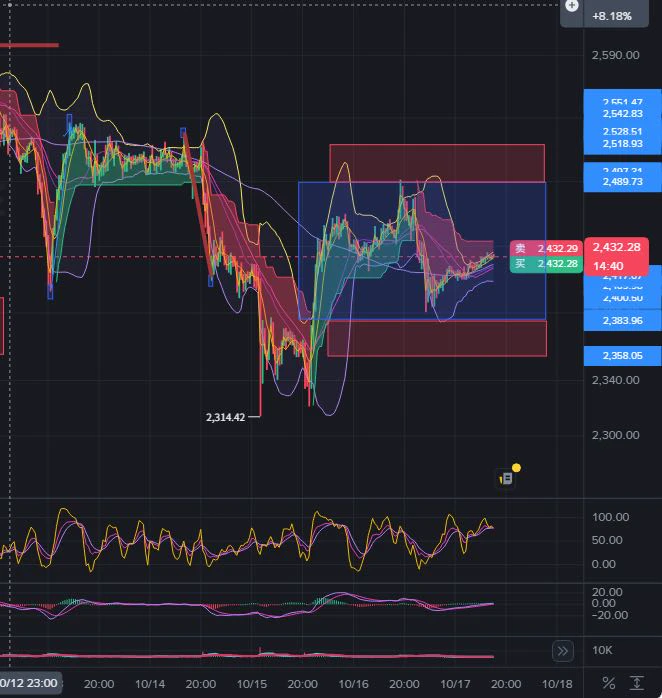Select the blue rectangle range box
Screen dimensions: 662x698
tap(422, 251)
